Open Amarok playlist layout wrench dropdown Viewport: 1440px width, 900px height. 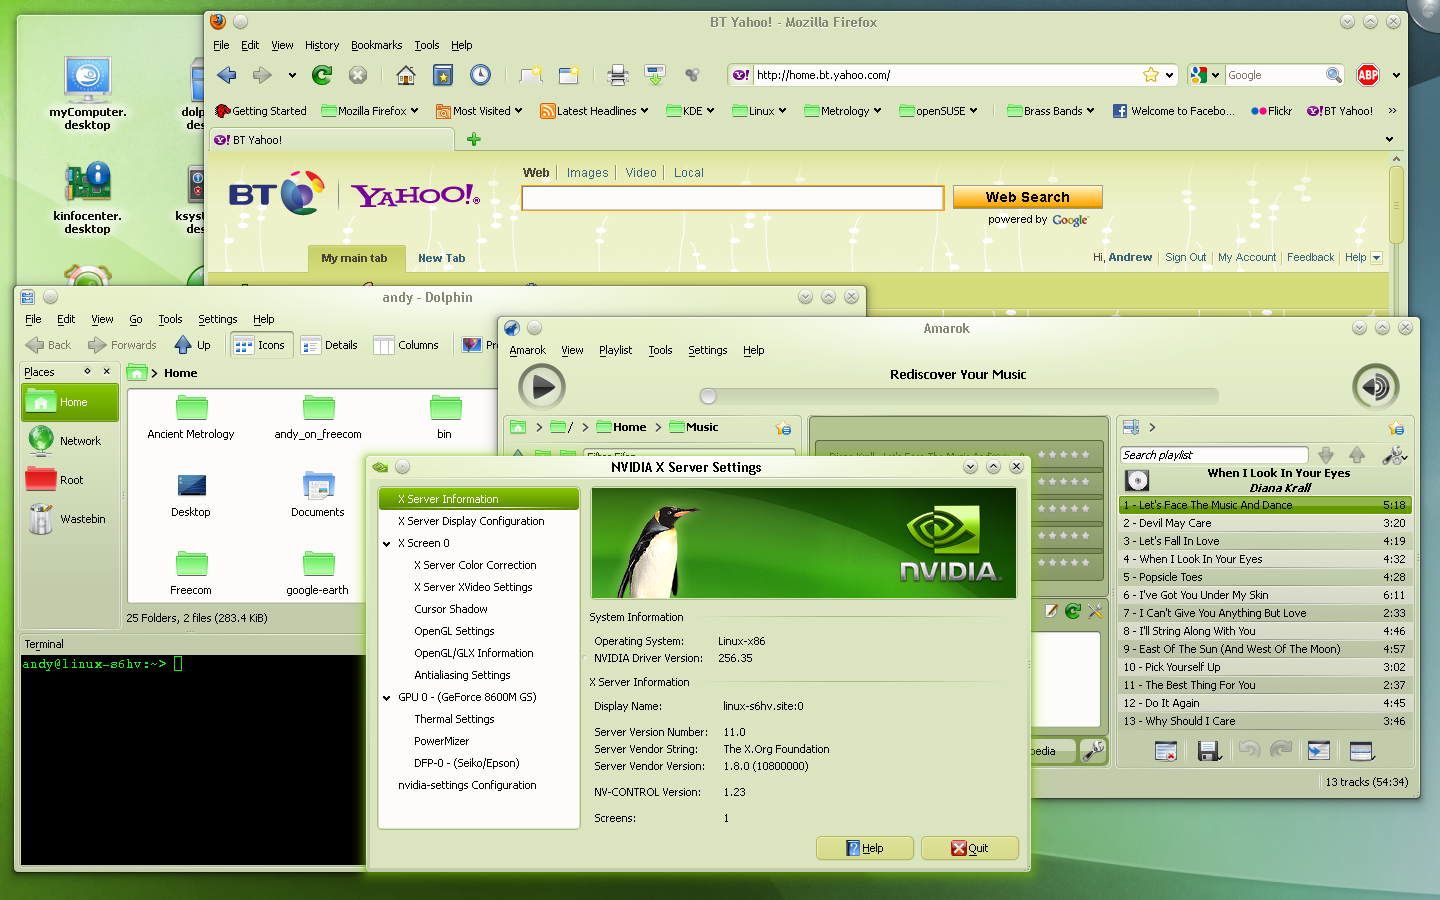pos(1394,456)
